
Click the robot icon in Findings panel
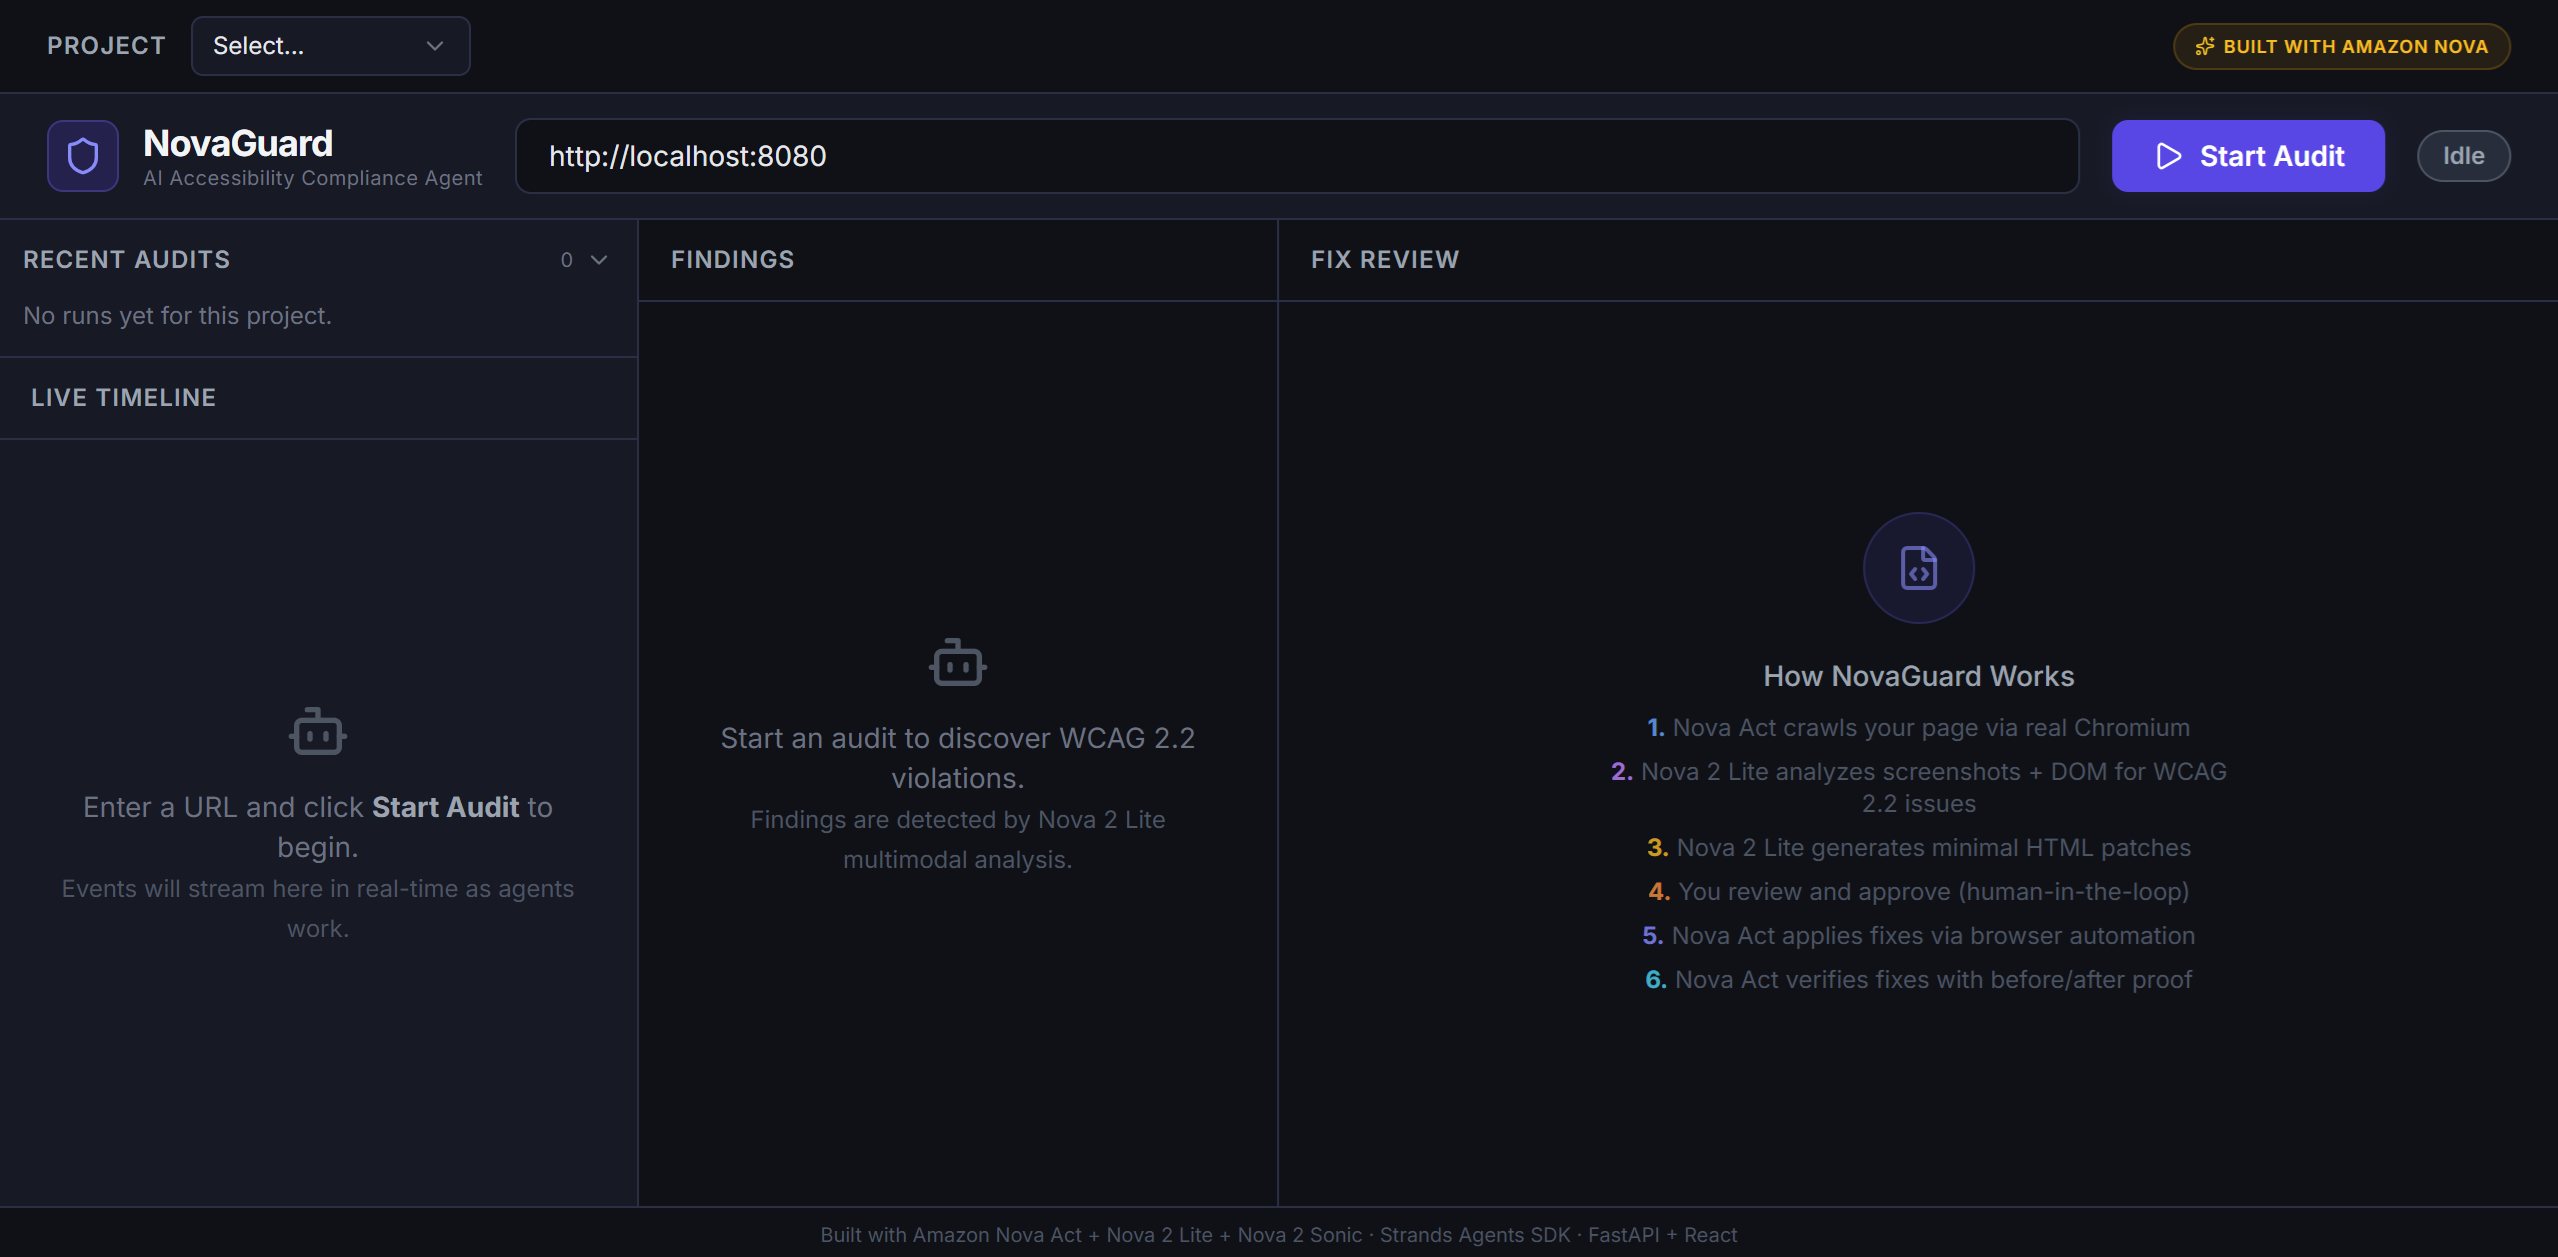pyautogui.click(x=957, y=663)
